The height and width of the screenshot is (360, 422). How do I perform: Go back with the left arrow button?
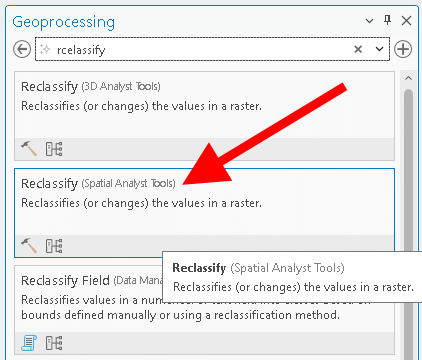(22, 49)
